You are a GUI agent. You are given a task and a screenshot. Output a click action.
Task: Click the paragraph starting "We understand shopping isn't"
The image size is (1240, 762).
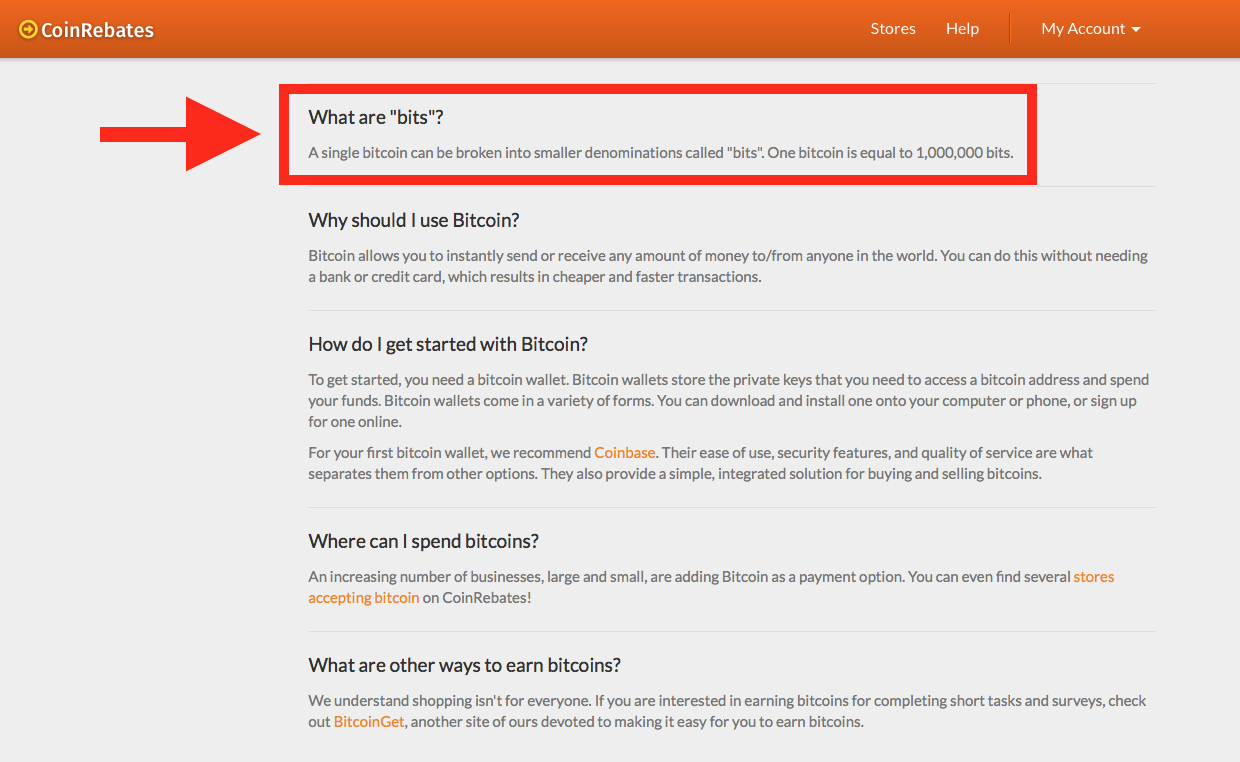(x=727, y=711)
